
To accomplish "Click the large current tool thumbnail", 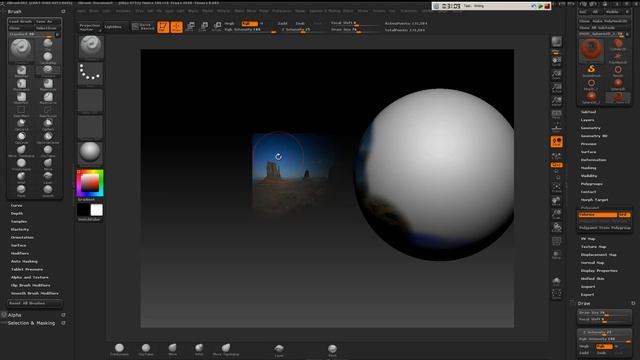I will [591, 50].
